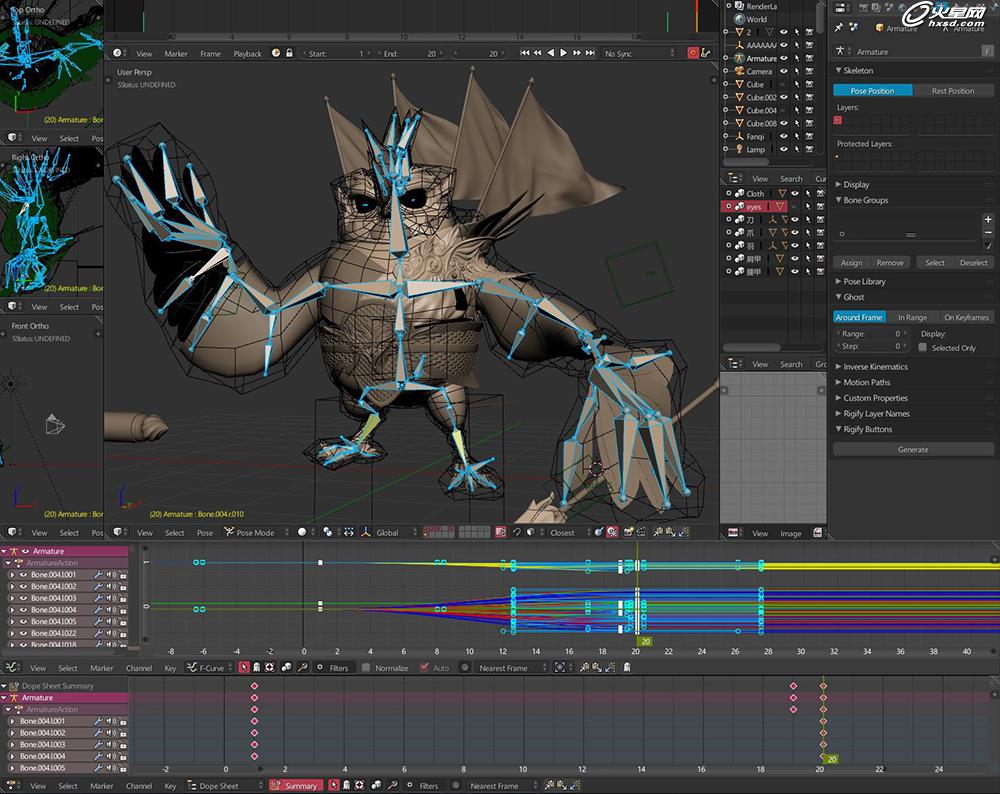Select Rest Position in Skeleton panel

coord(953,91)
